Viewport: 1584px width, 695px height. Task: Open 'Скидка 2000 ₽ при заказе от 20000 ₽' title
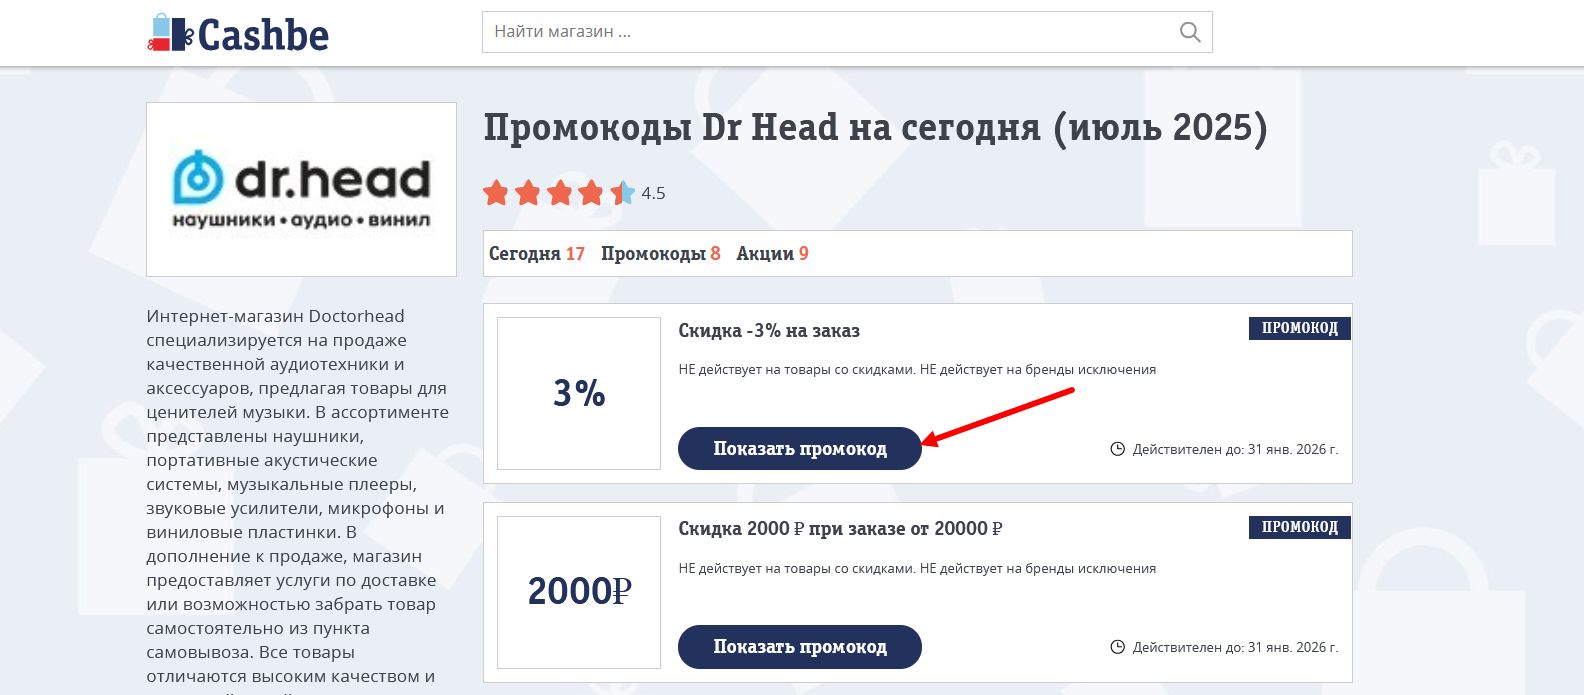click(840, 529)
